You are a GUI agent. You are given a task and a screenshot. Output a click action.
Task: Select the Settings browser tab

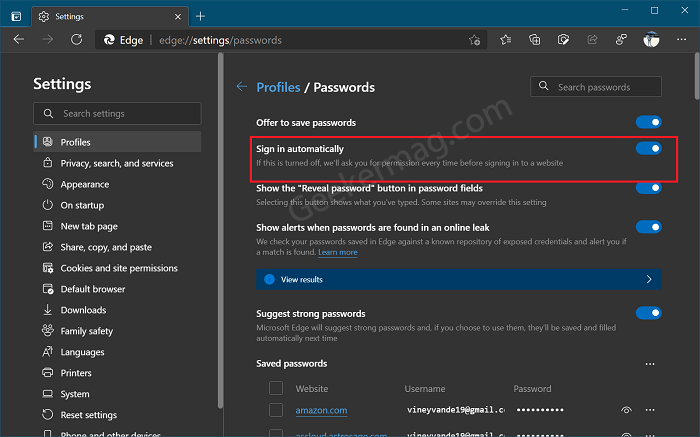110,17
